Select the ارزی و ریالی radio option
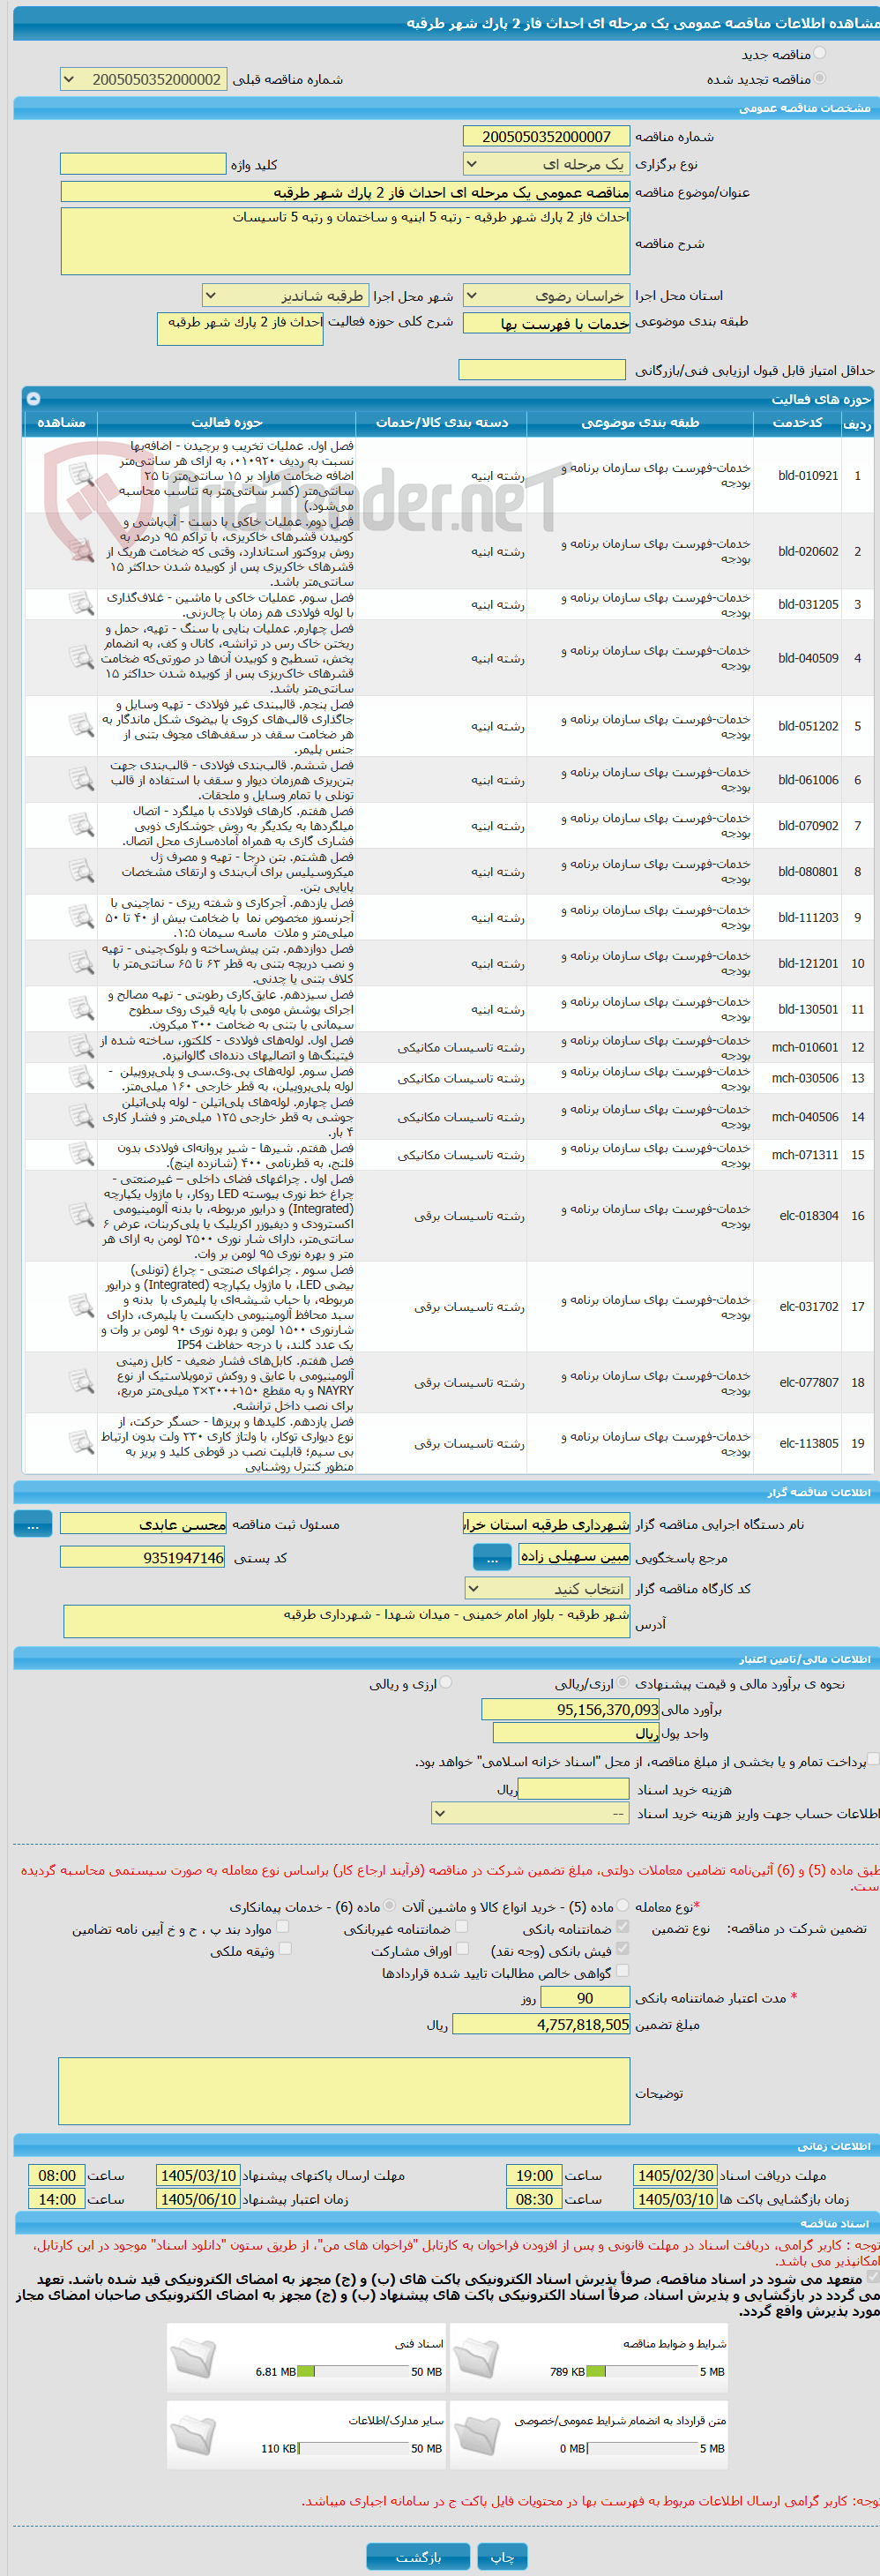880x2576 pixels. 446,1683
